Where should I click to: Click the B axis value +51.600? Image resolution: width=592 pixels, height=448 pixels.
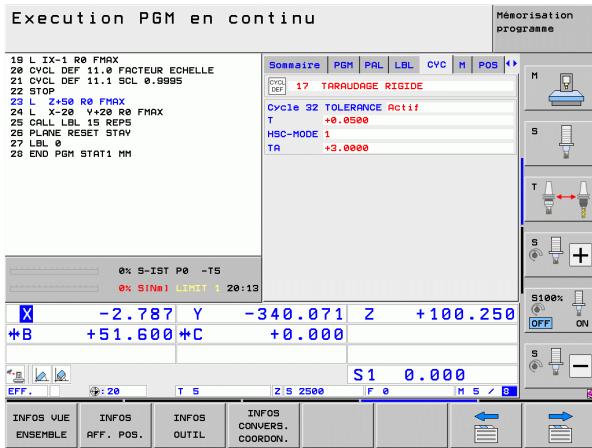pos(130,334)
